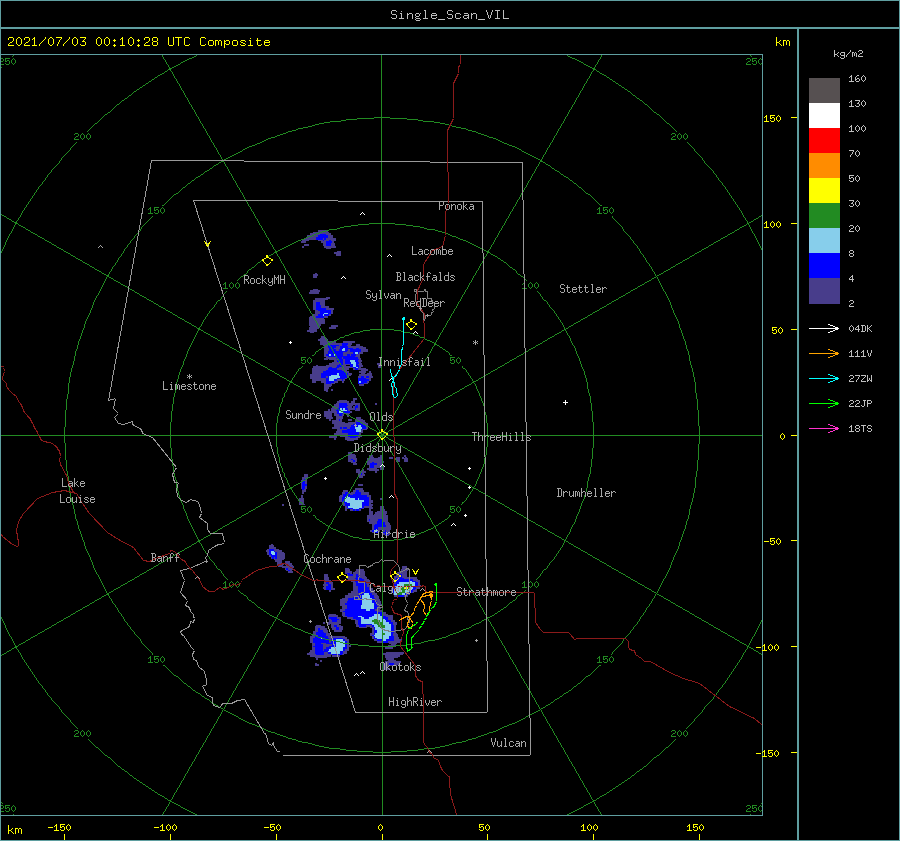Click the 22JP legend label
Viewport: 900px width, 841px height.
coord(860,404)
